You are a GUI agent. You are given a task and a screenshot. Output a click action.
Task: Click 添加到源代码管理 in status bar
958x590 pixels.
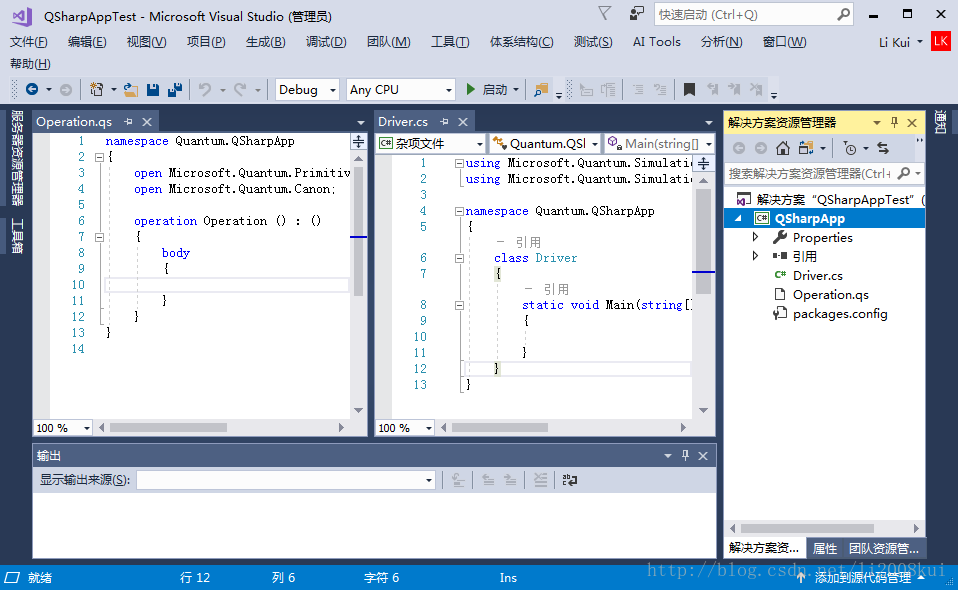click(x=861, y=577)
